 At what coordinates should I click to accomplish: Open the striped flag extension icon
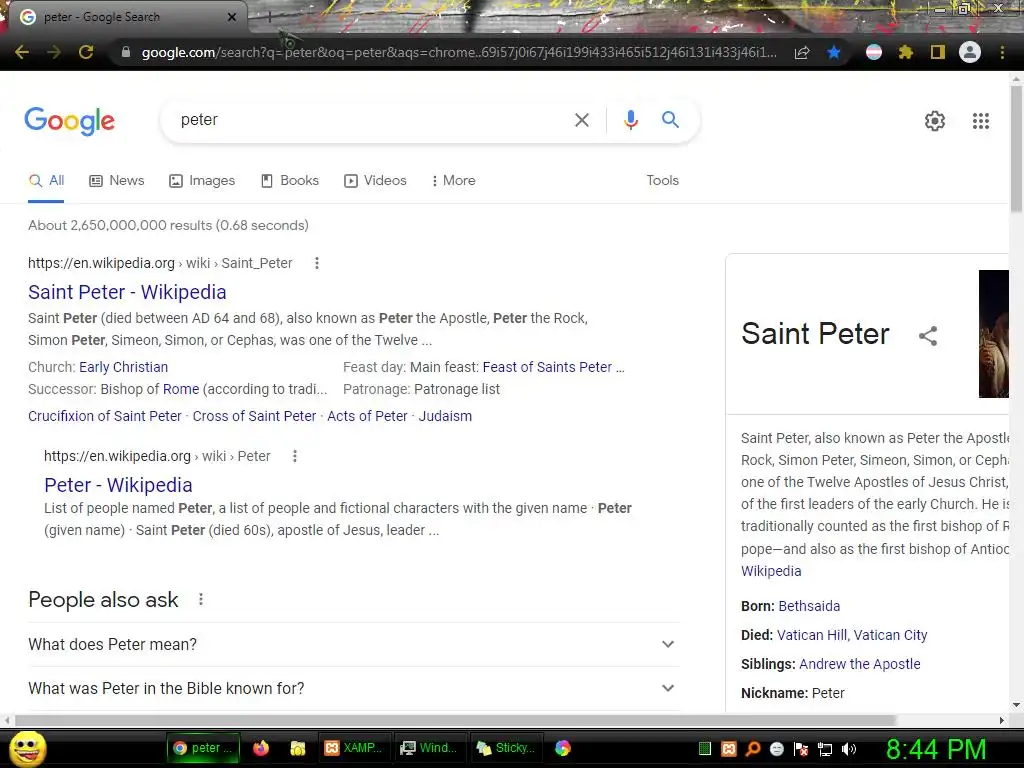(874, 52)
